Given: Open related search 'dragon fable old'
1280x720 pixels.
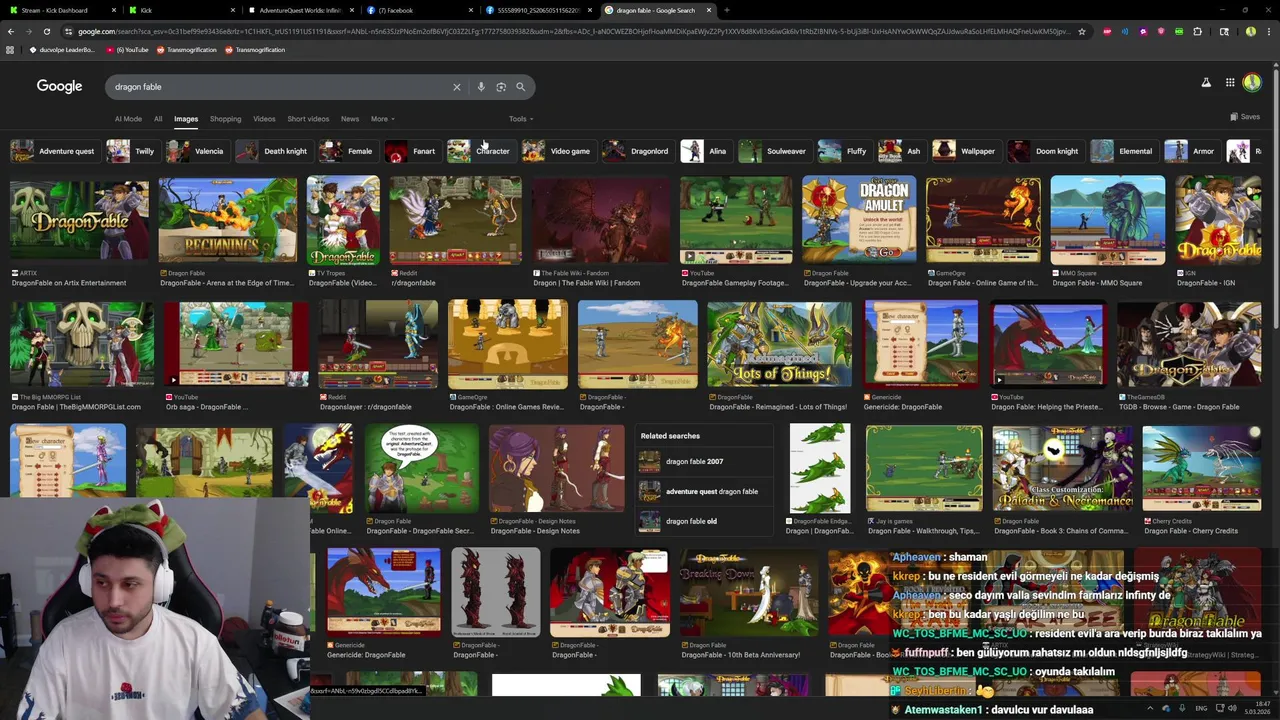Looking at the screenshot, I should (x=705, y=521).
